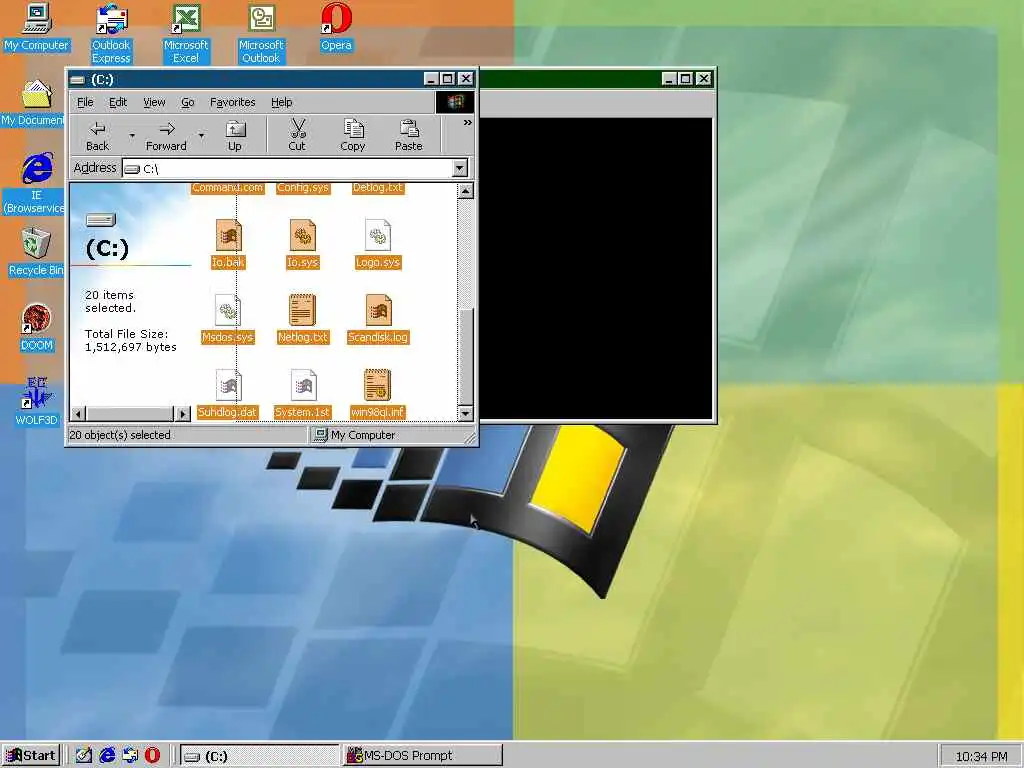Select the WOLF3D desktop shortcut

click(37, 402)
